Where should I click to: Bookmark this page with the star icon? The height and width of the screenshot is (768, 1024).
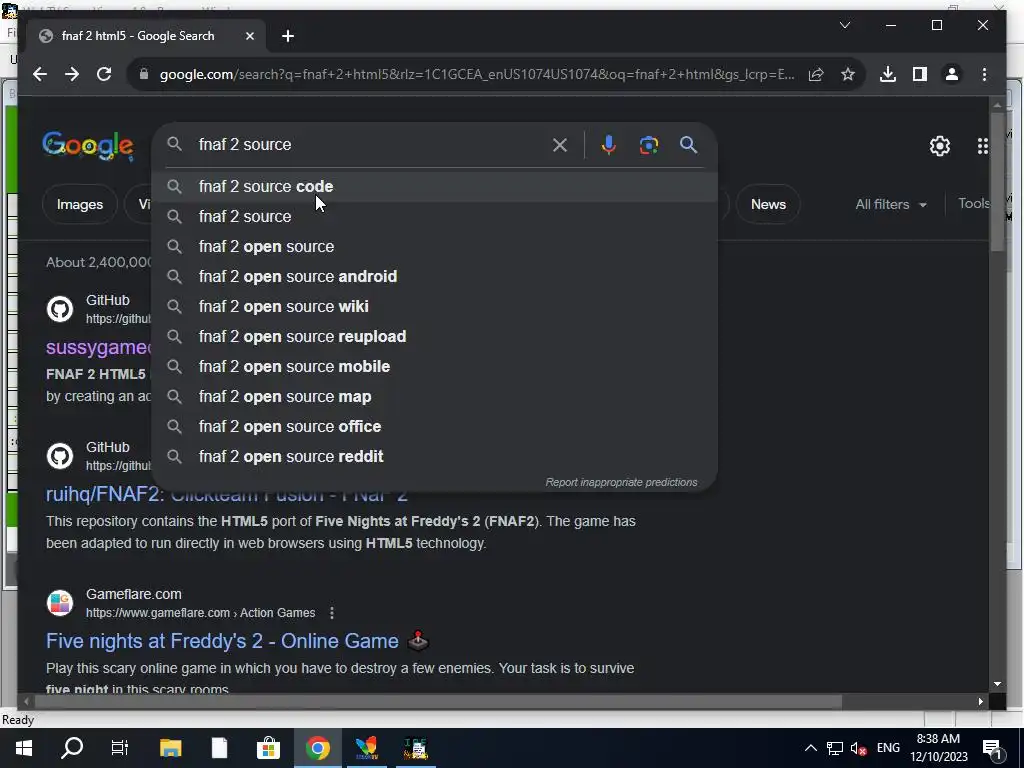848,74
